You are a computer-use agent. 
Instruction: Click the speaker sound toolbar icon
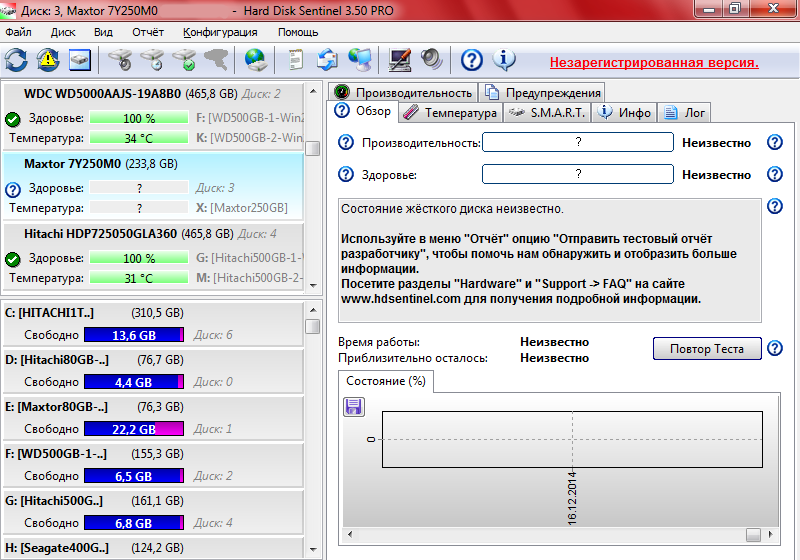(432, 61)
